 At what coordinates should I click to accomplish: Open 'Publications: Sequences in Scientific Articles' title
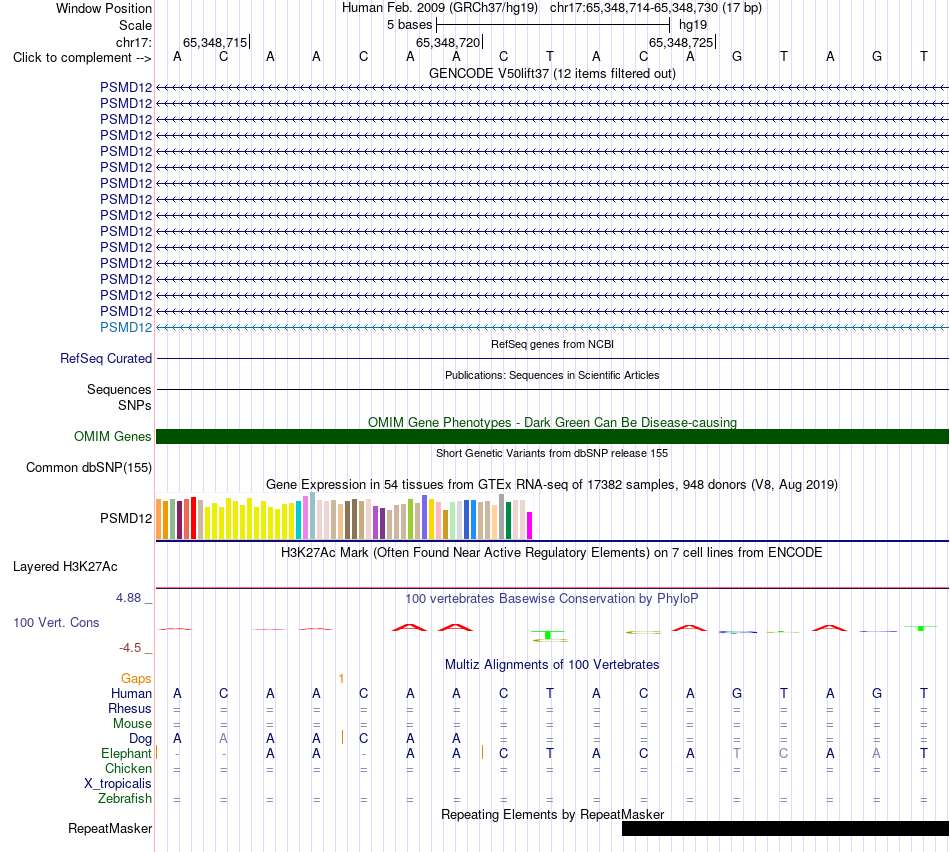tap(552, 375)
